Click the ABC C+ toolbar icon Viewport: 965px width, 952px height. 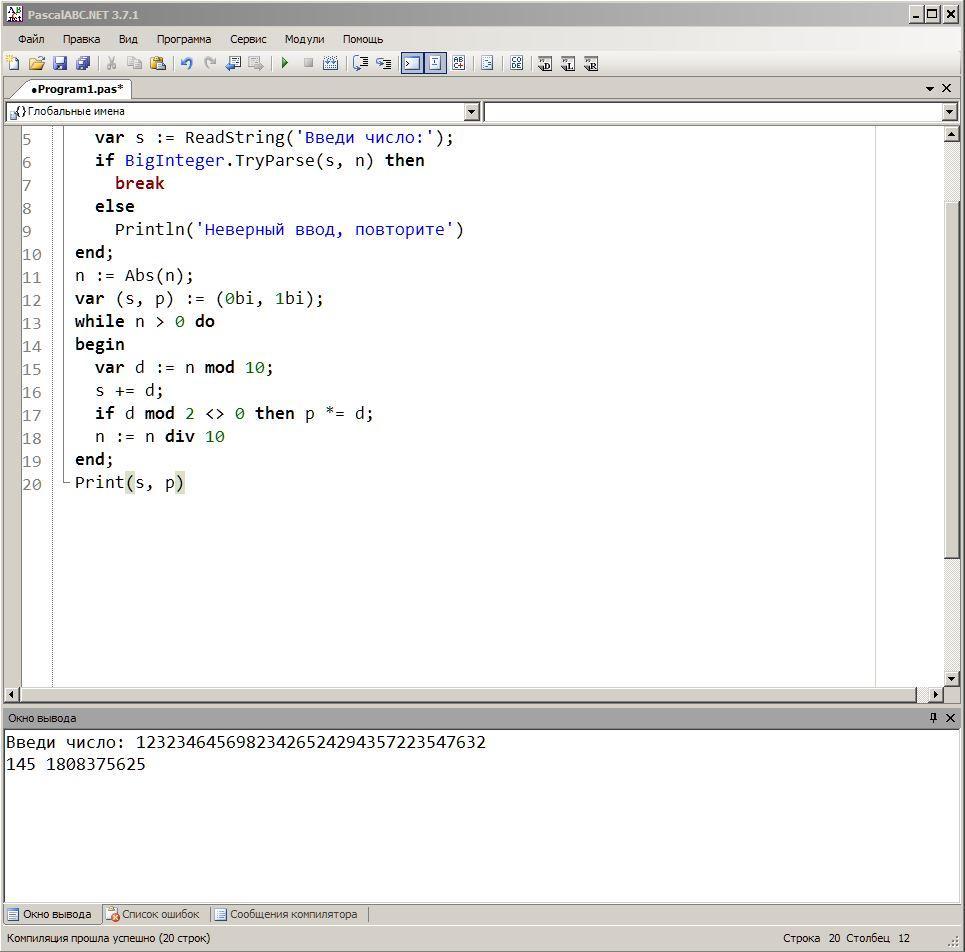click(x=458, y=63)
